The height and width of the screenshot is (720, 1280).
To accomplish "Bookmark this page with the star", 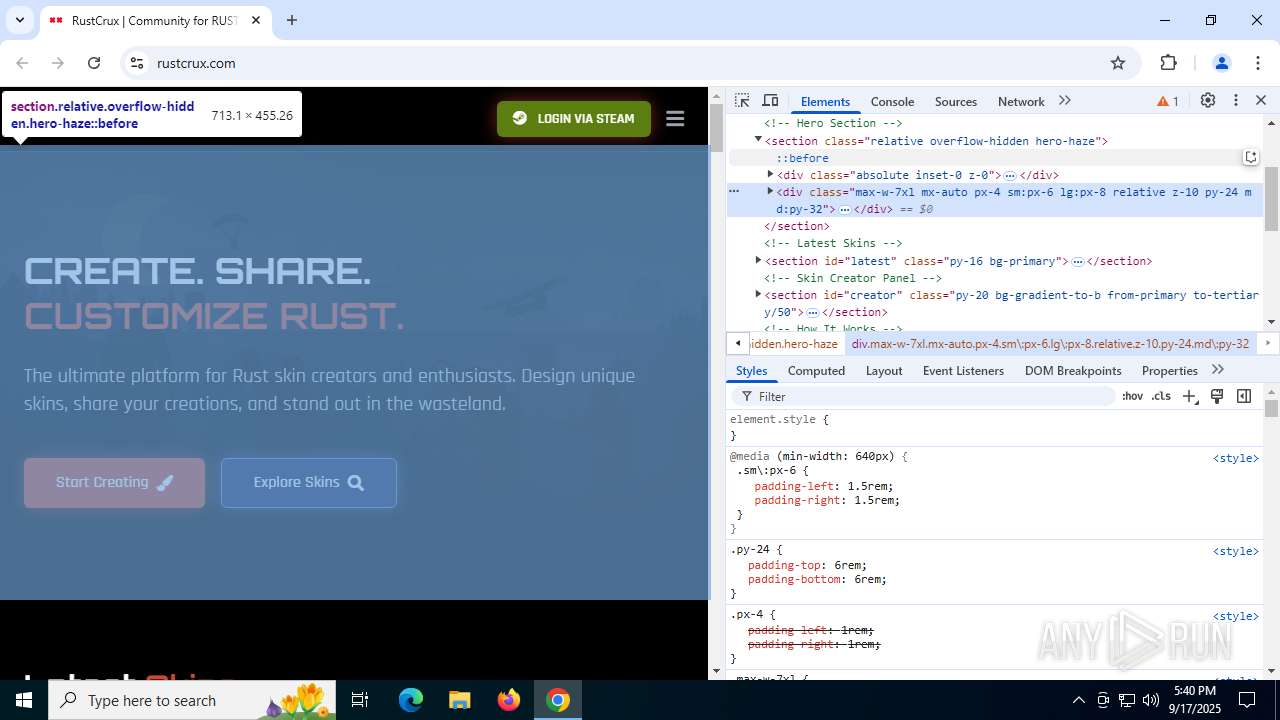I will (x=1118, y=63).
